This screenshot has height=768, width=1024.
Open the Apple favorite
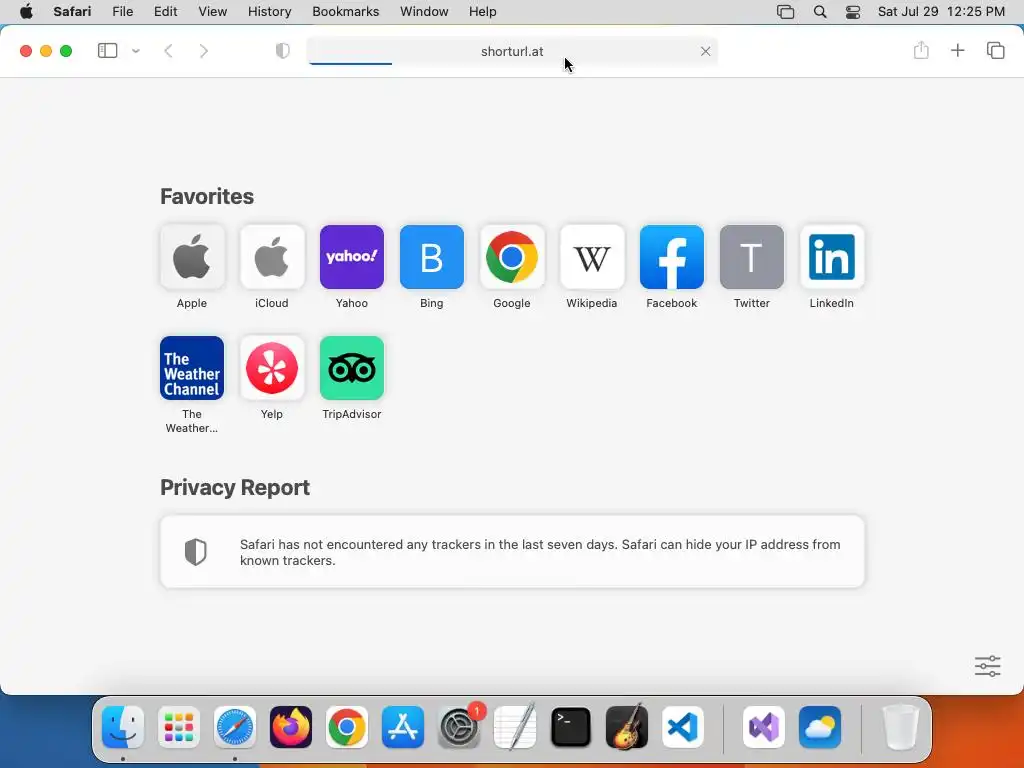pos(192,257)
